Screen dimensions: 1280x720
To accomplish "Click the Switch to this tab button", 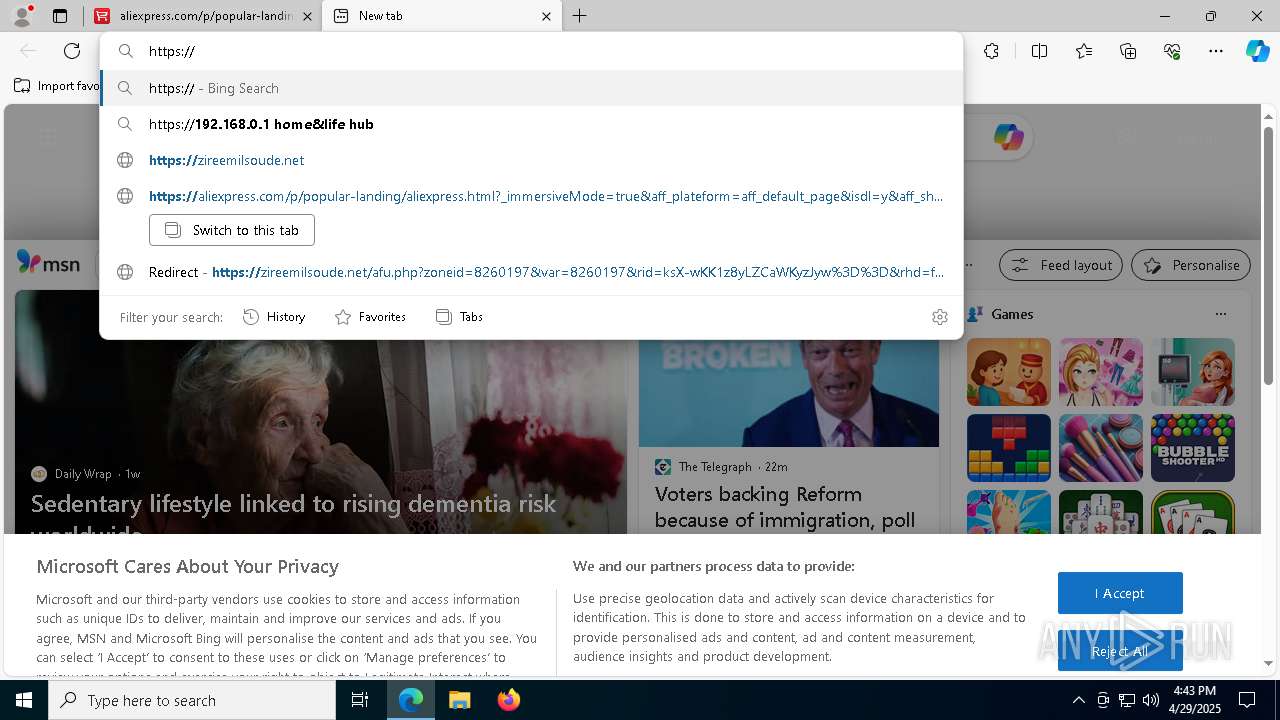I will [x=232, y=230].
